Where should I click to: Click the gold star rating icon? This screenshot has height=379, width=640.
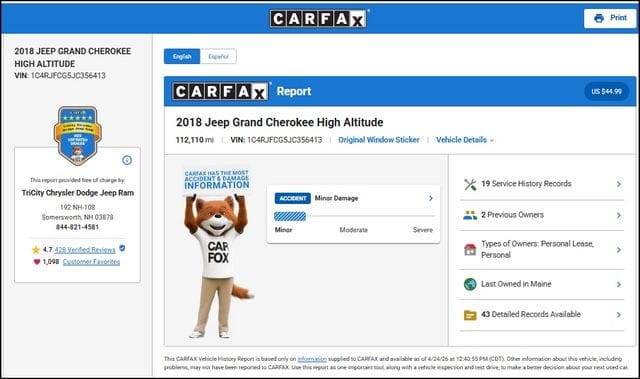tap(36, 250)
